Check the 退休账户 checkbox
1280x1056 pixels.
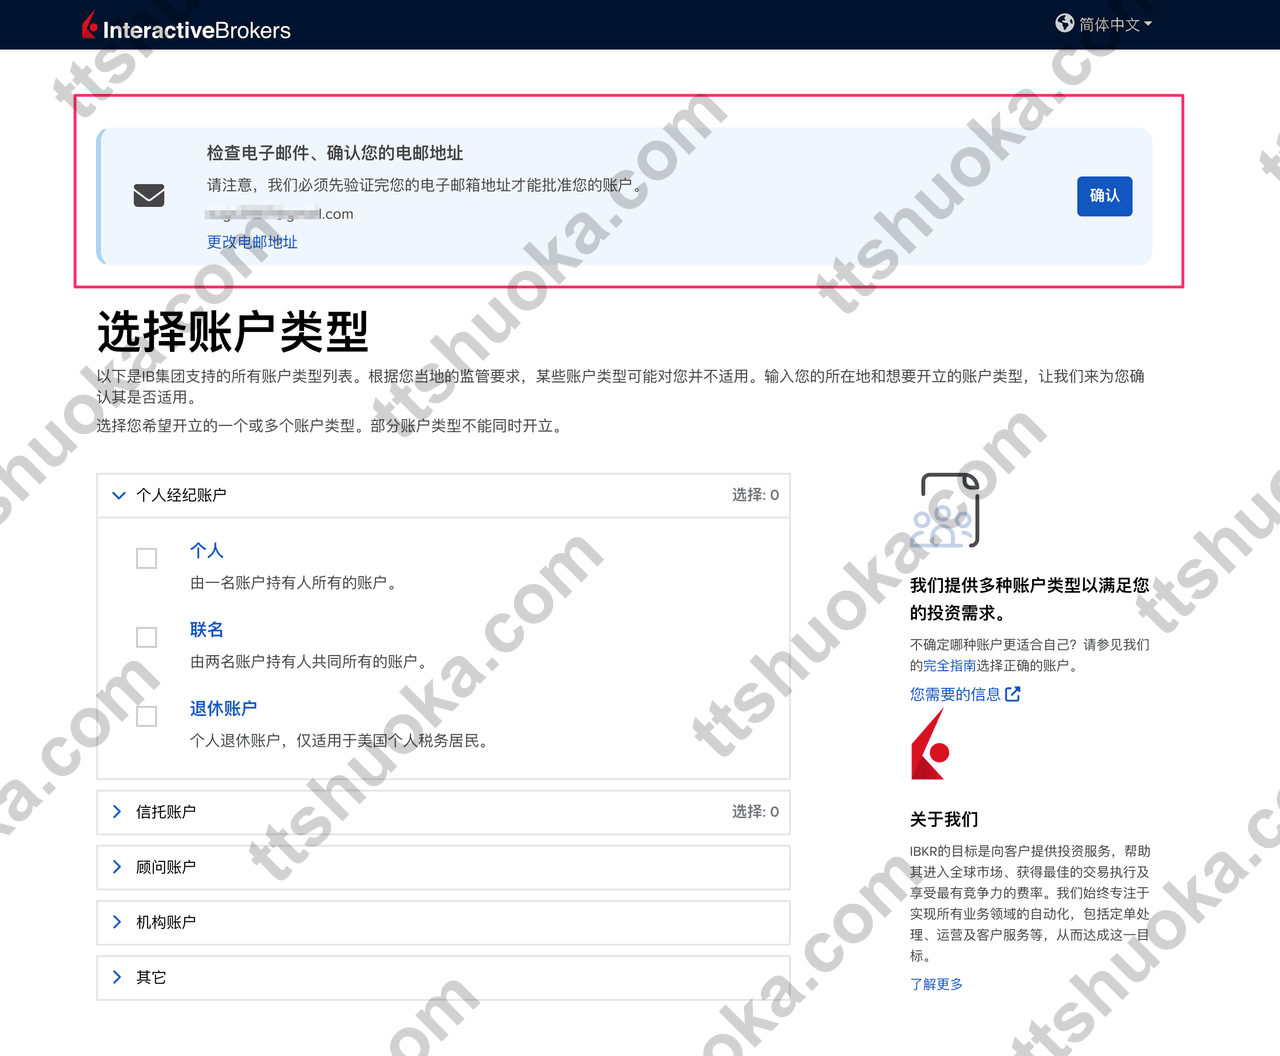[147, 716]
